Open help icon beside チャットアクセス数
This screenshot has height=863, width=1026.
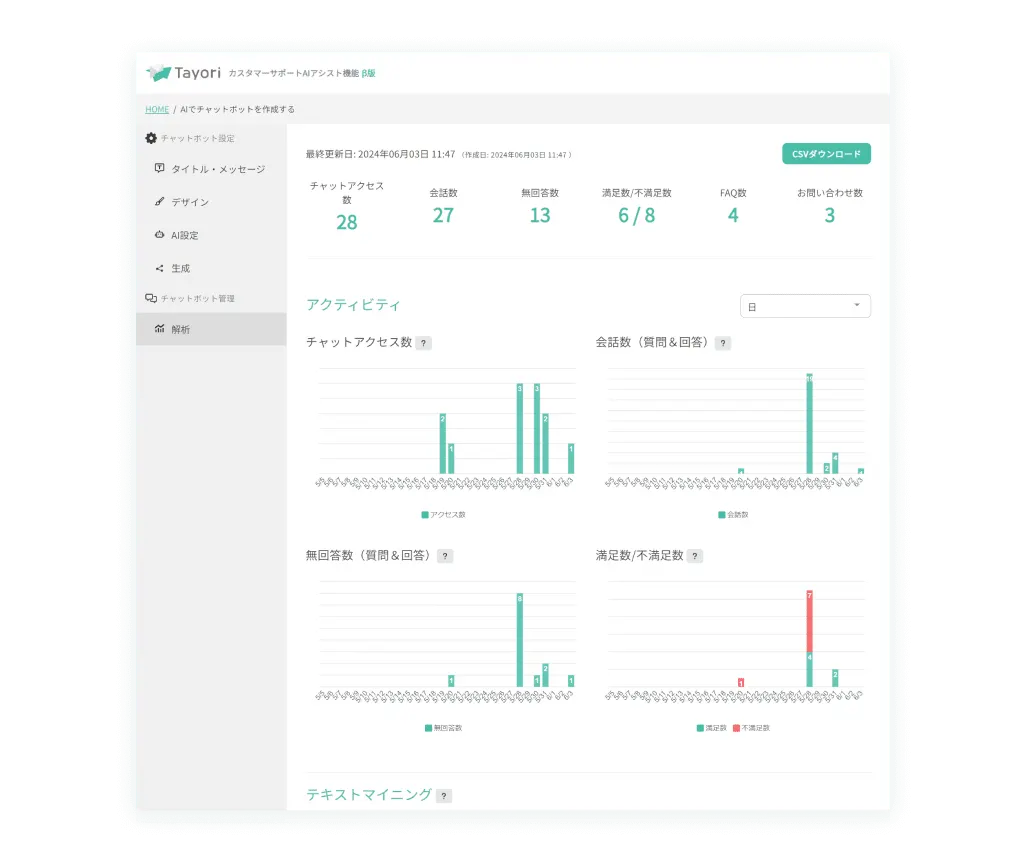tap(424, 343)
